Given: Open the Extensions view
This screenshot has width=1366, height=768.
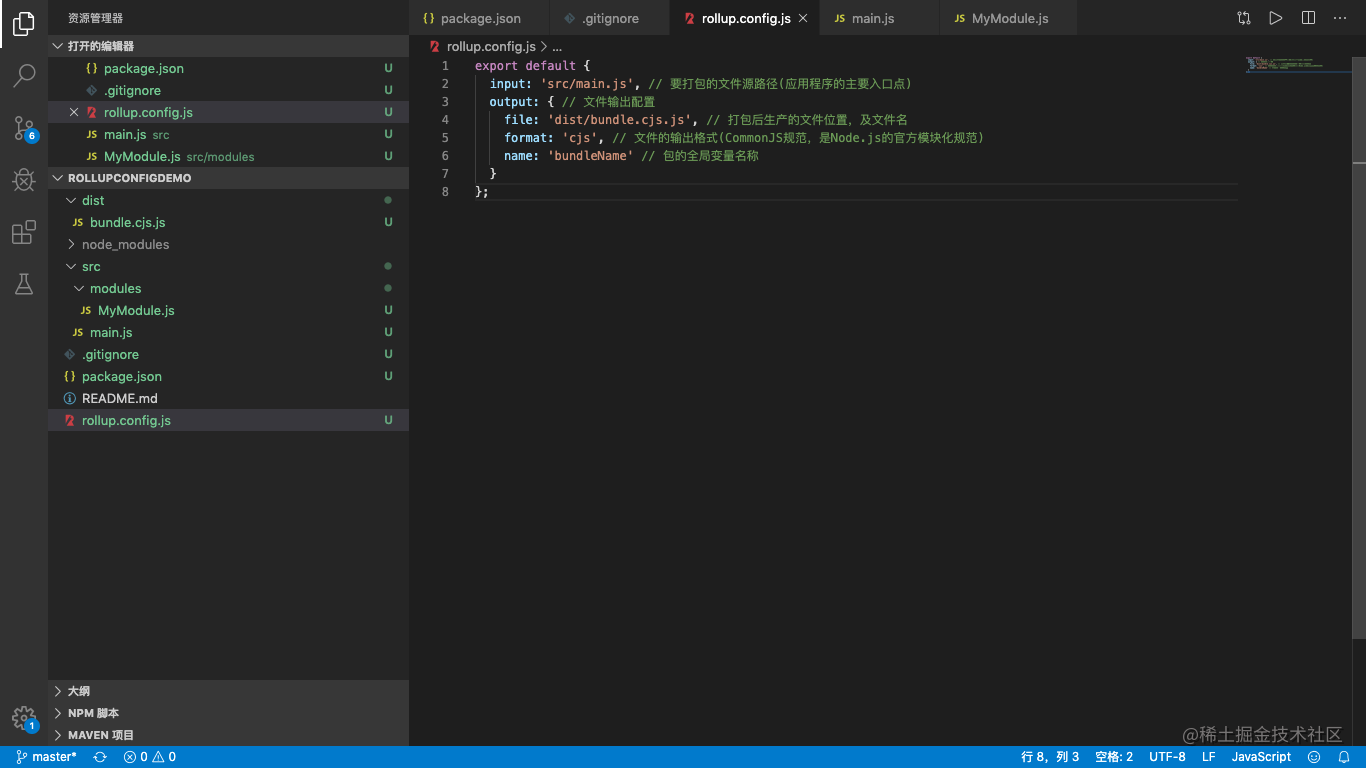Looking at the screenshot, I should pos(24,232).
